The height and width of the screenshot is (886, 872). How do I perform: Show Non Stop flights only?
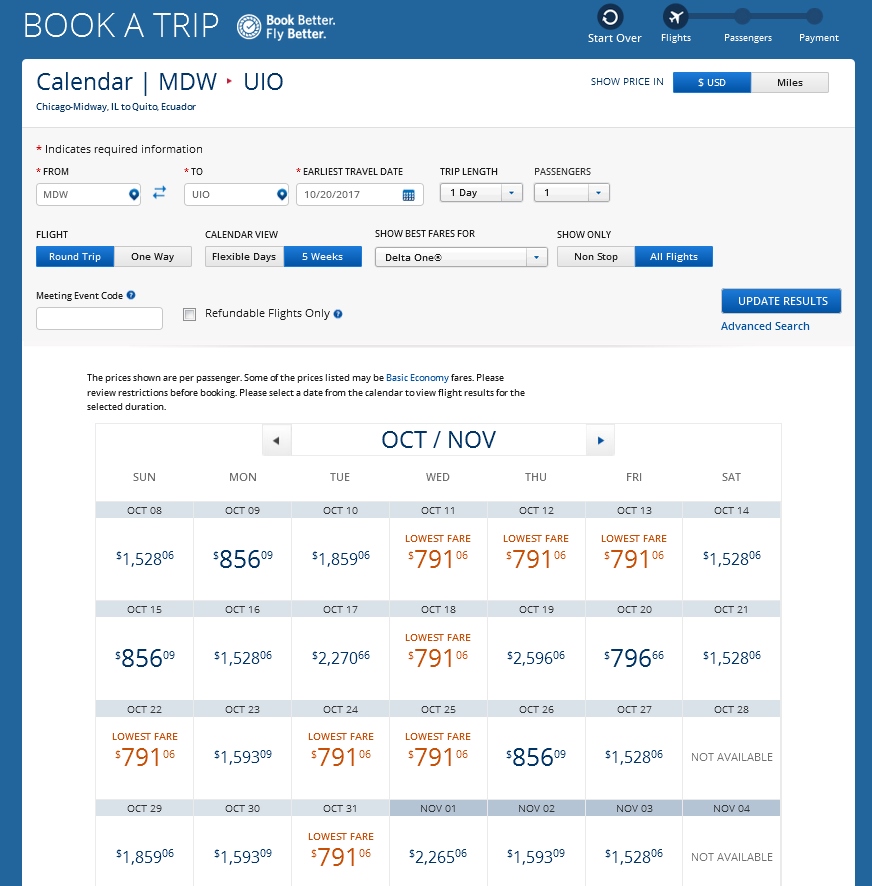pos(595,257)
